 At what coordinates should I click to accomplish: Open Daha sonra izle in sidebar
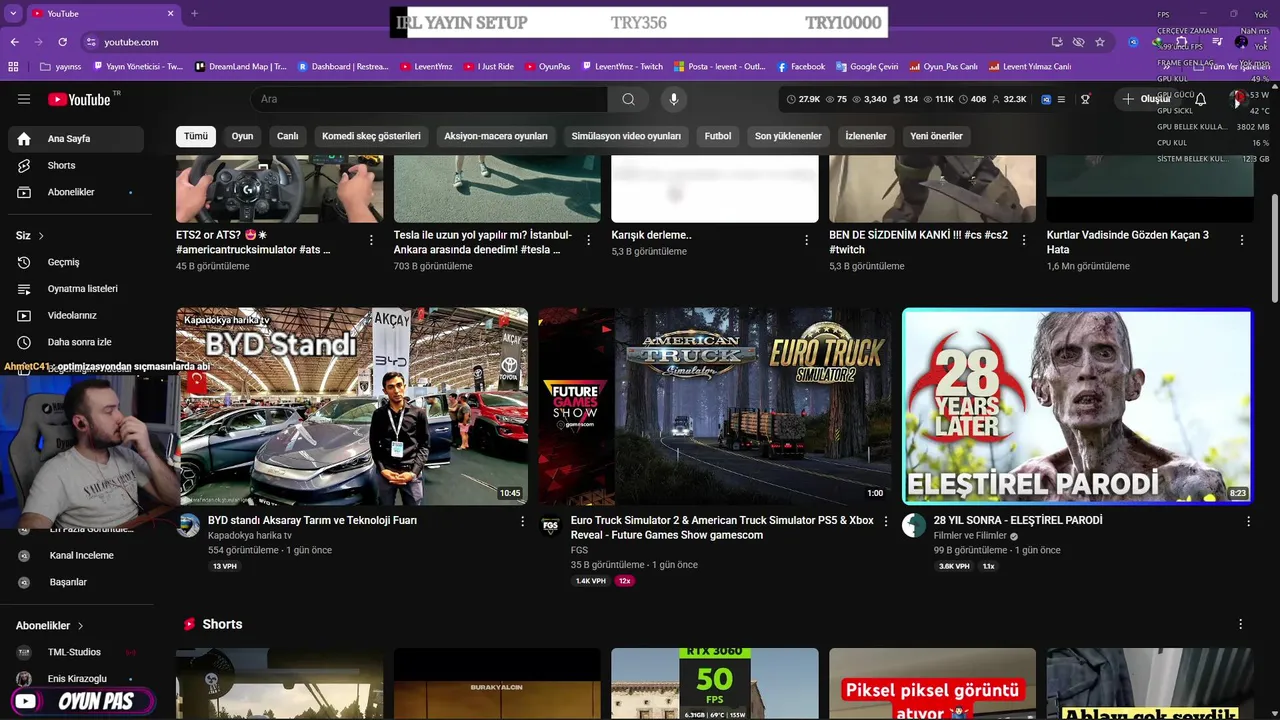point(76,342)
